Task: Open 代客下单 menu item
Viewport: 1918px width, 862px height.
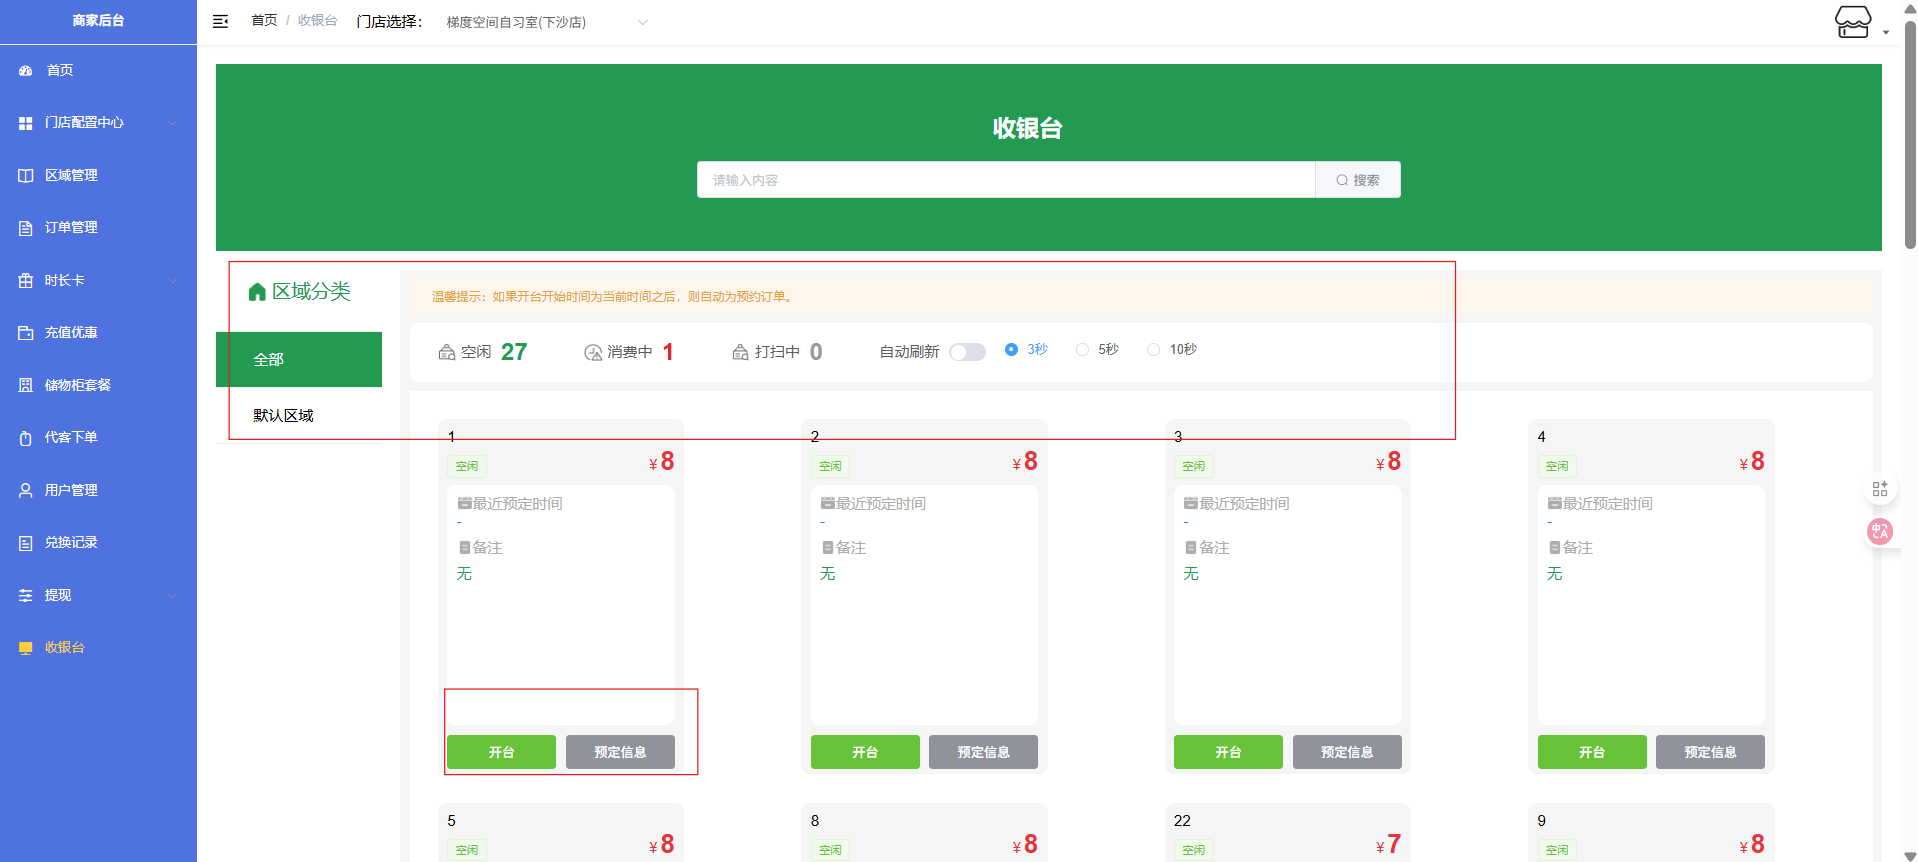Action: click(x=98, y=438)
